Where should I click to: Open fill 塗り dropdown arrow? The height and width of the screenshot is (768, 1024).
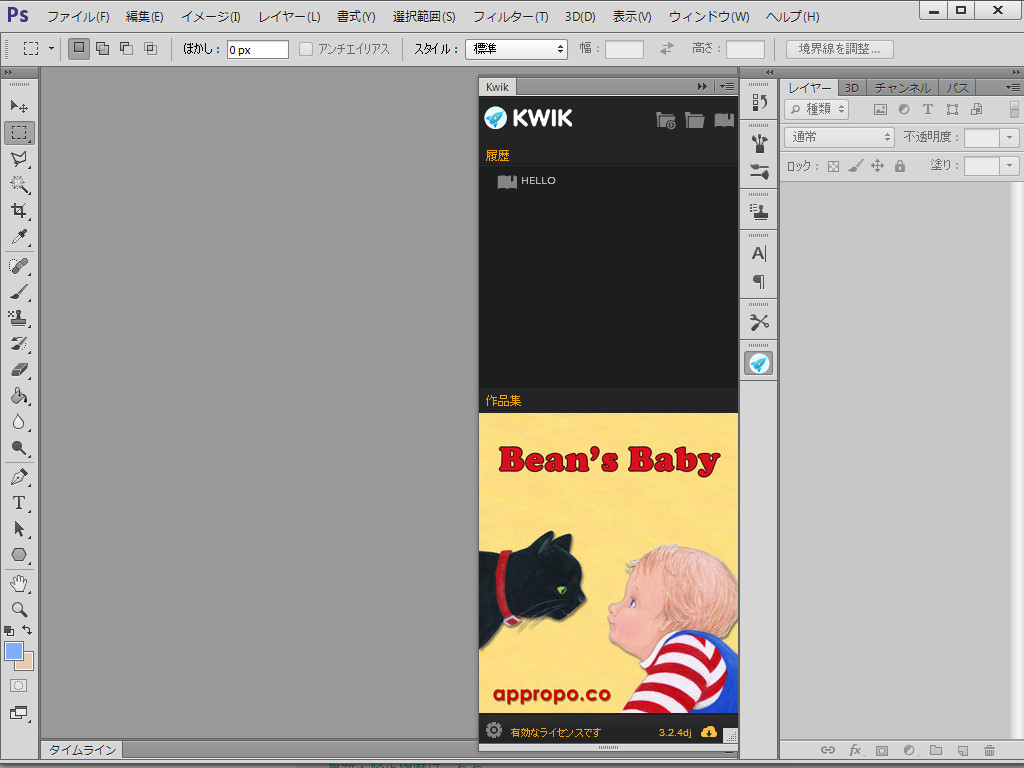[1010, 166]
